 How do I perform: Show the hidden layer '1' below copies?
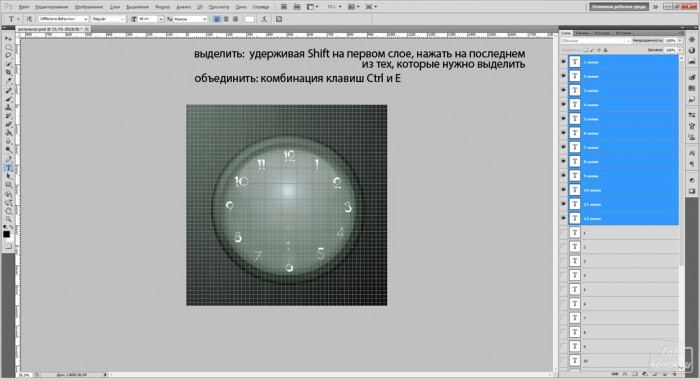(563, 233)
